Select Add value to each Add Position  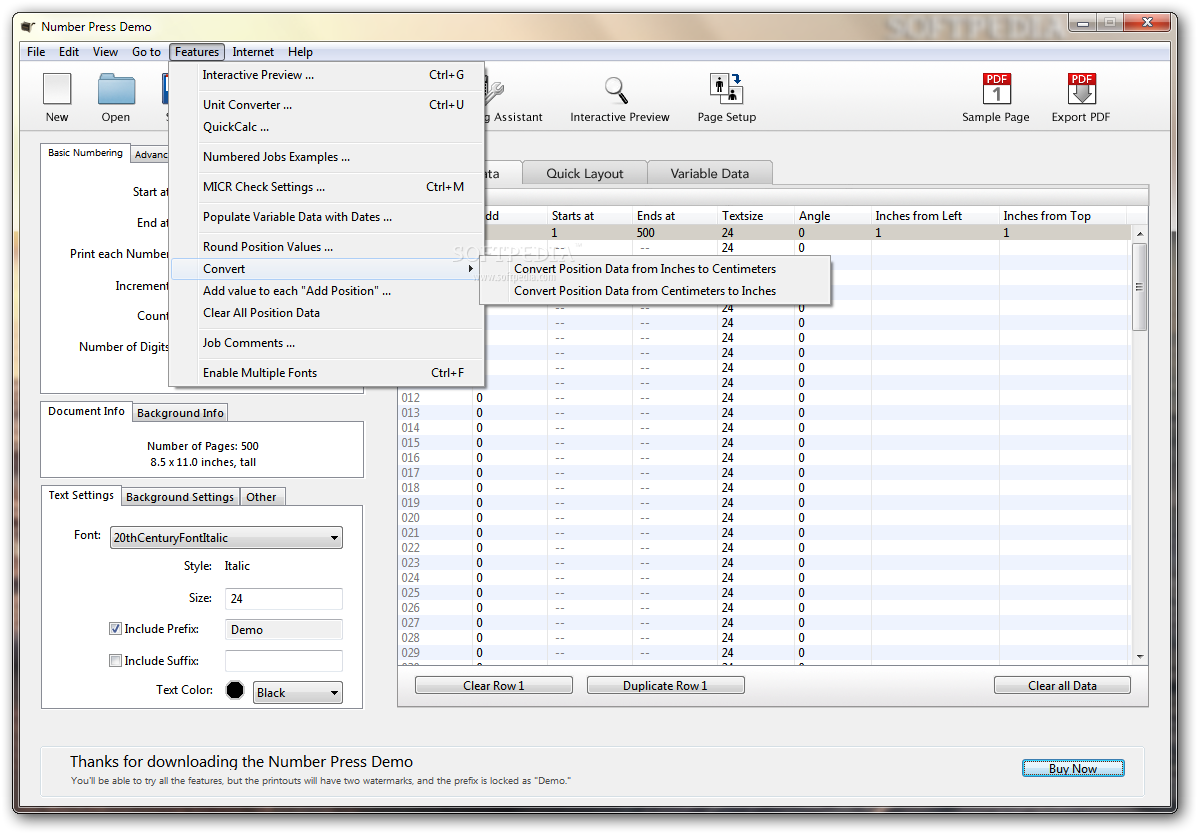(x=327, y=291)
